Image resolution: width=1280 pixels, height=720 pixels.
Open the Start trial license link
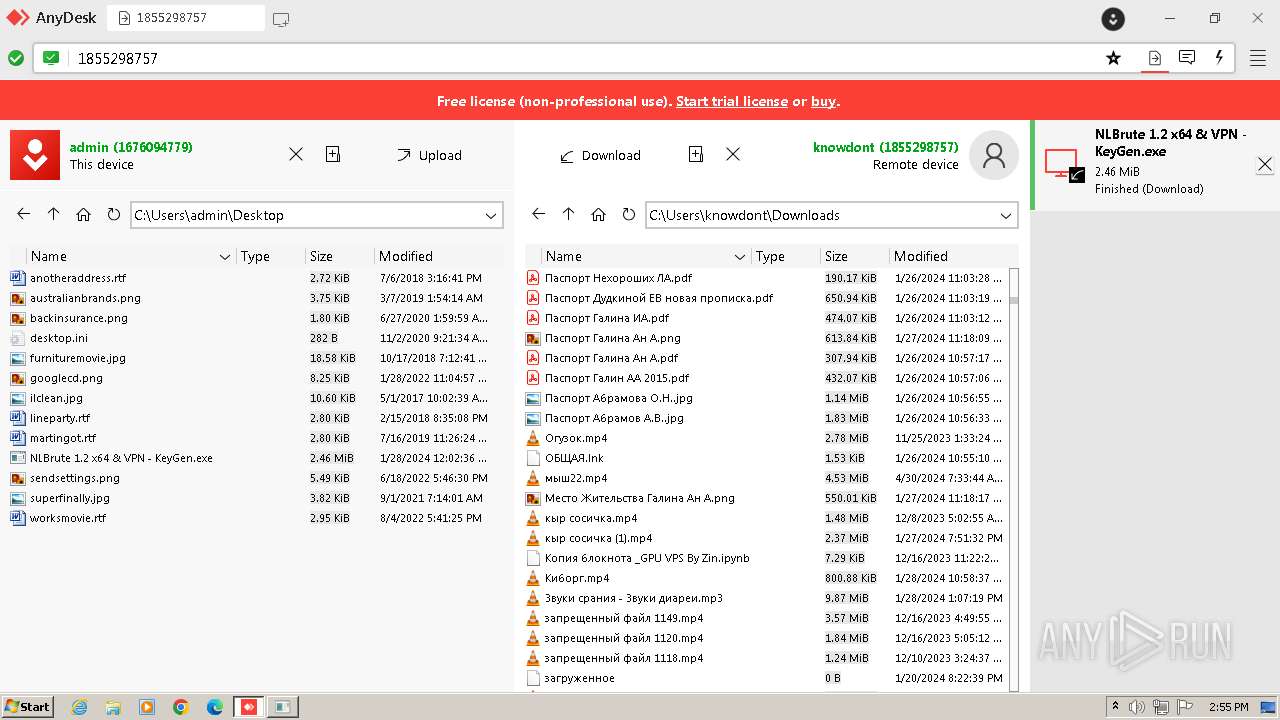click(732, 101)
